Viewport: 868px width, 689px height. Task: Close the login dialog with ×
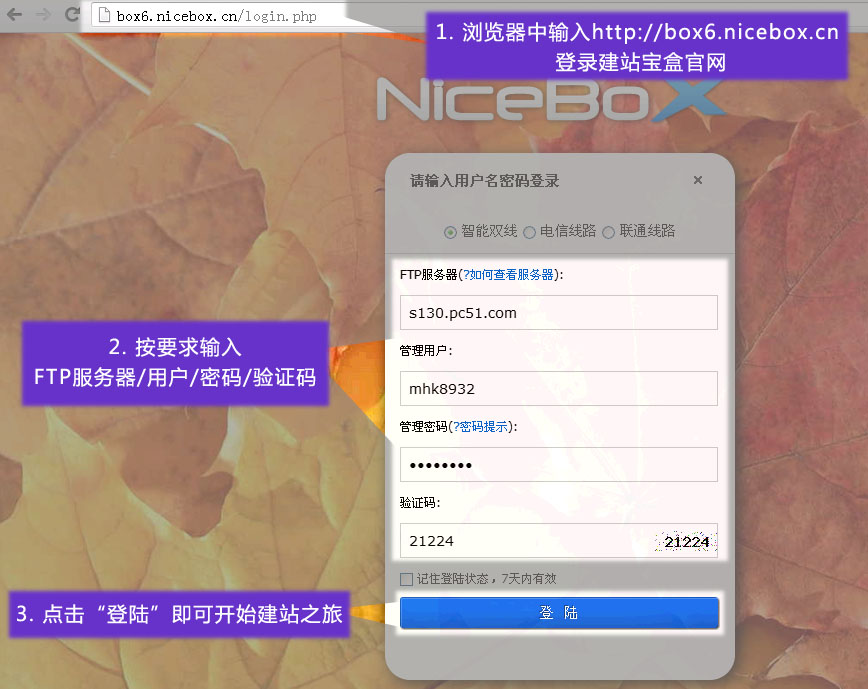pos(698,180)
